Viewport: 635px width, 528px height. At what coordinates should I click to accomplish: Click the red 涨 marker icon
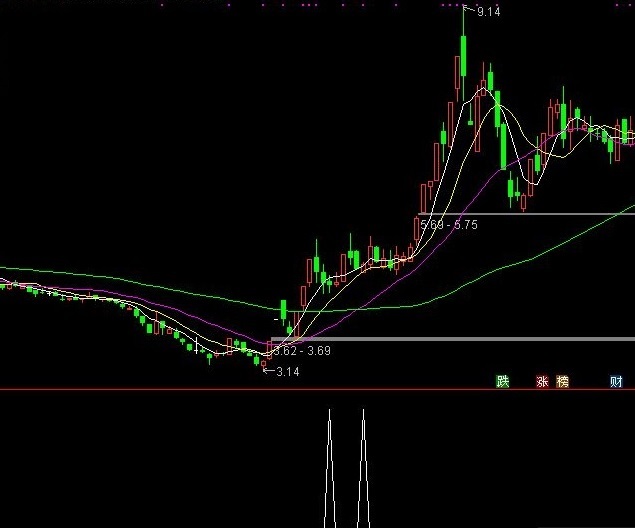(542, 381)
